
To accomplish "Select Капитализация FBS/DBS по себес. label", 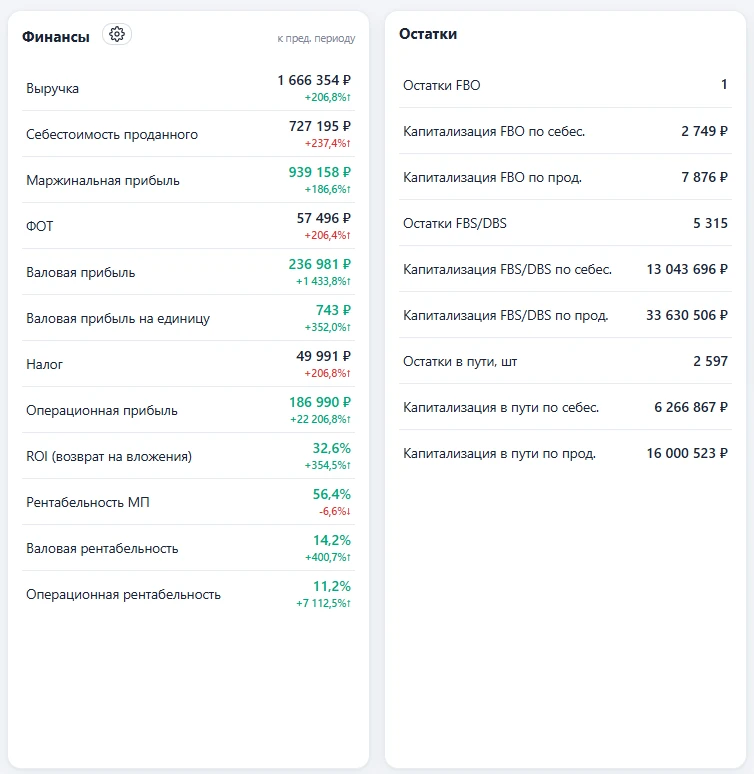I will 508,270.
